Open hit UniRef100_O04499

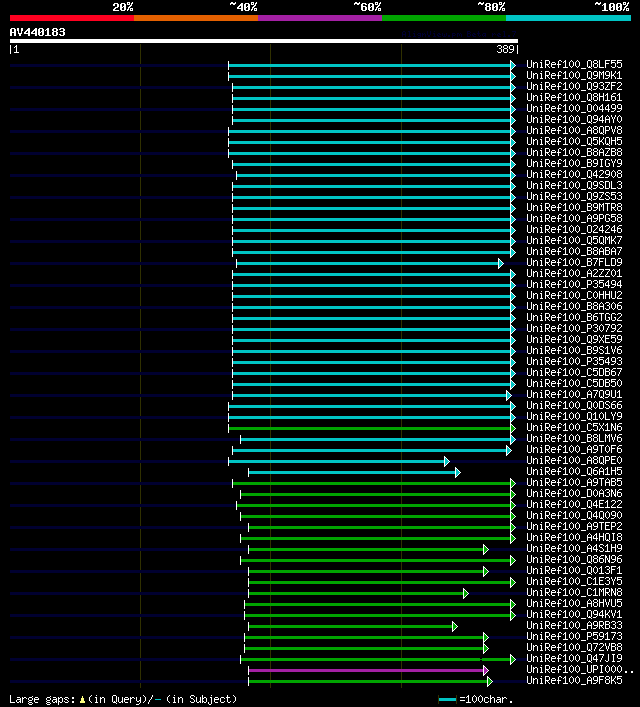coord(574,108)
